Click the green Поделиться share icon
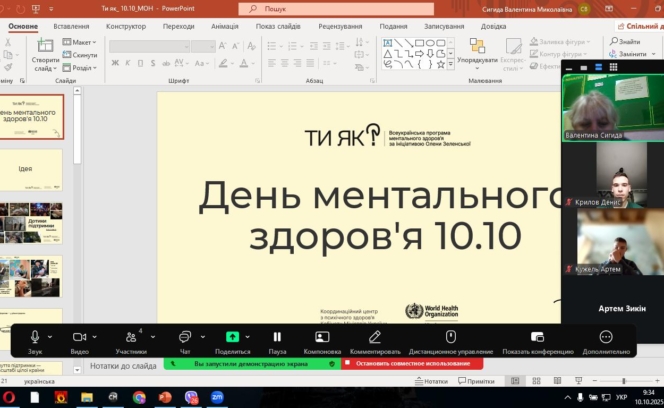 coord(232,338)
